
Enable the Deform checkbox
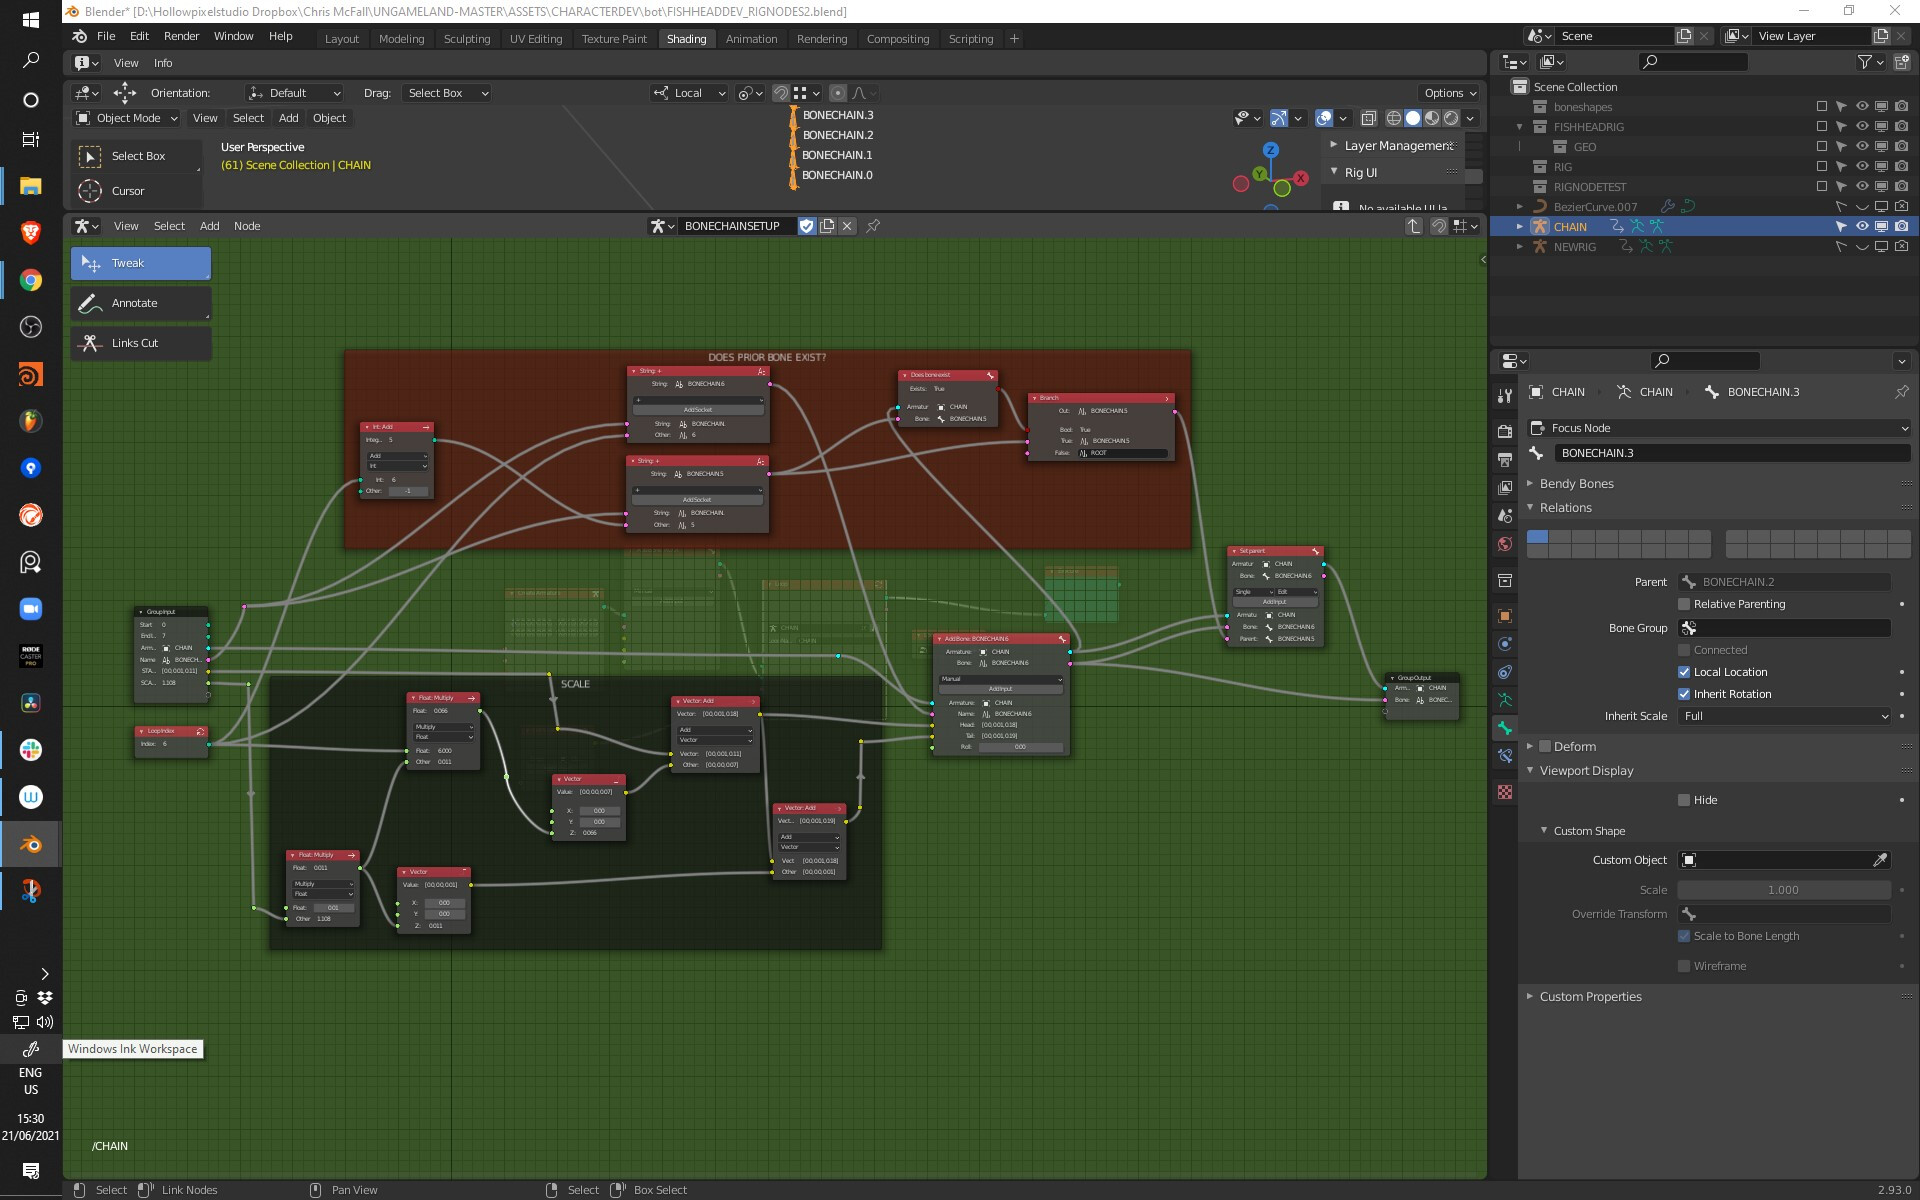pos(1545,746)
